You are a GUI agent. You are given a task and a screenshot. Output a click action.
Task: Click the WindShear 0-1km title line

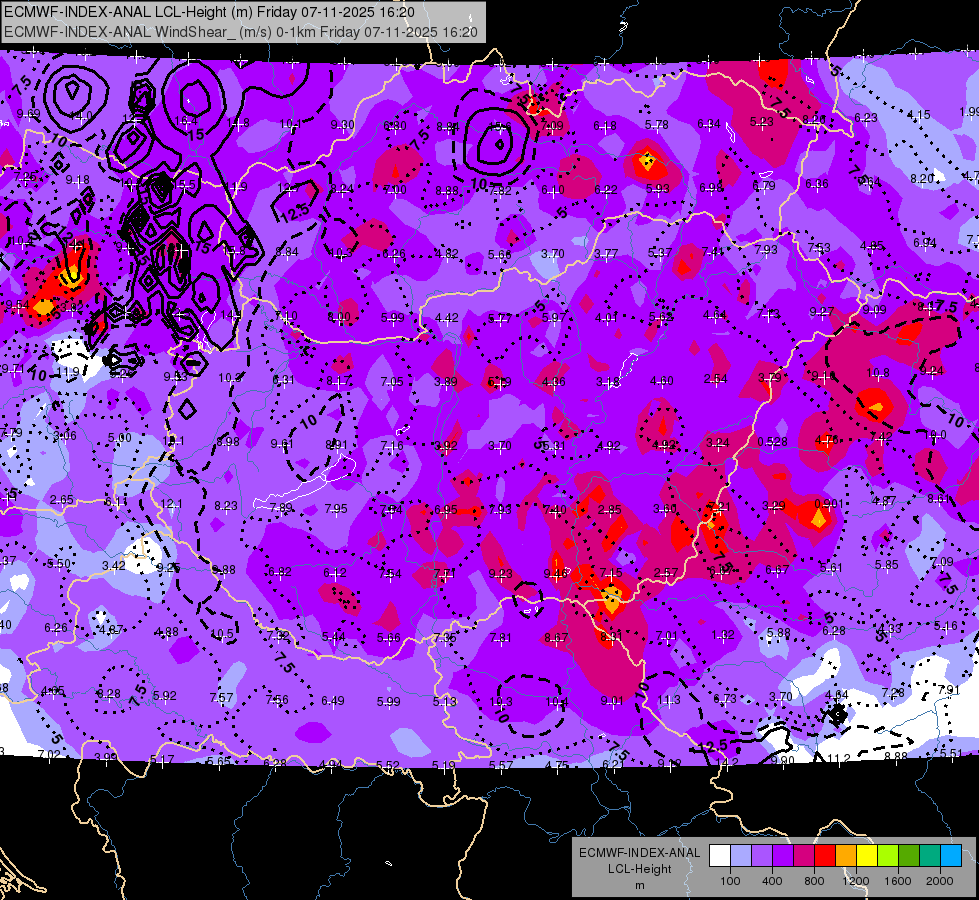tap(240, 32)
